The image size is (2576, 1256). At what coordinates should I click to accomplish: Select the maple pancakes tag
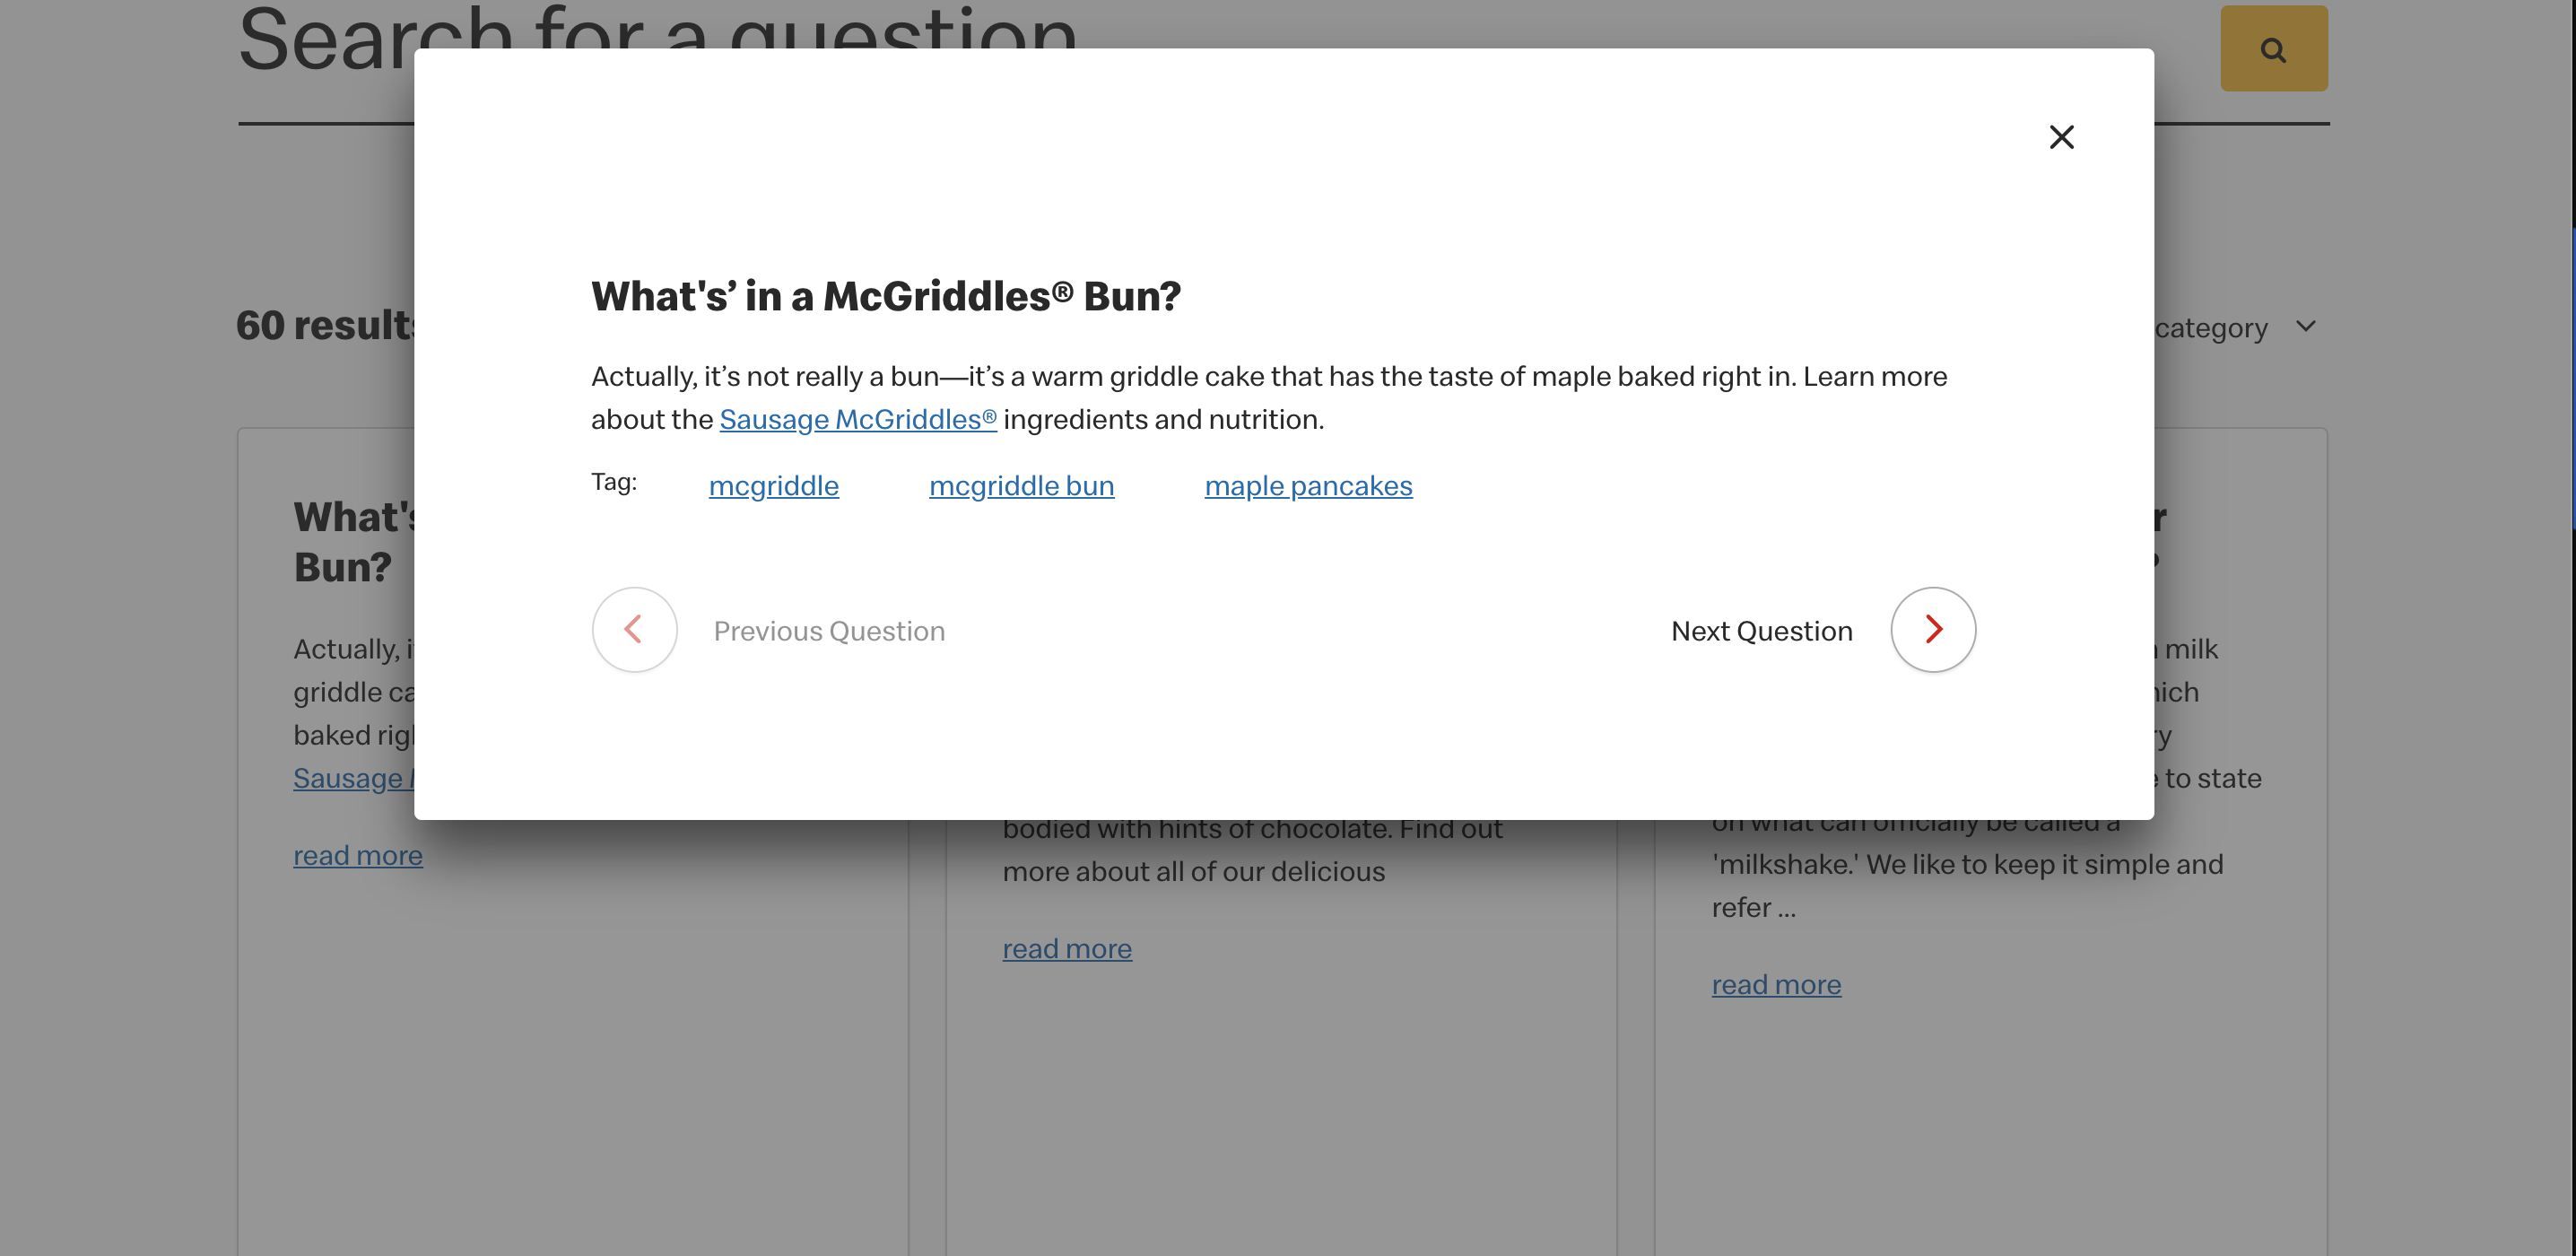tap(1308, 486)
